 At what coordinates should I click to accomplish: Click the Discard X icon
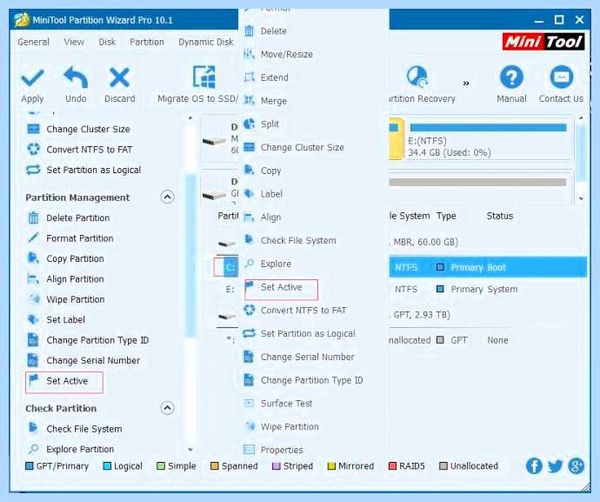coord(119,78)
